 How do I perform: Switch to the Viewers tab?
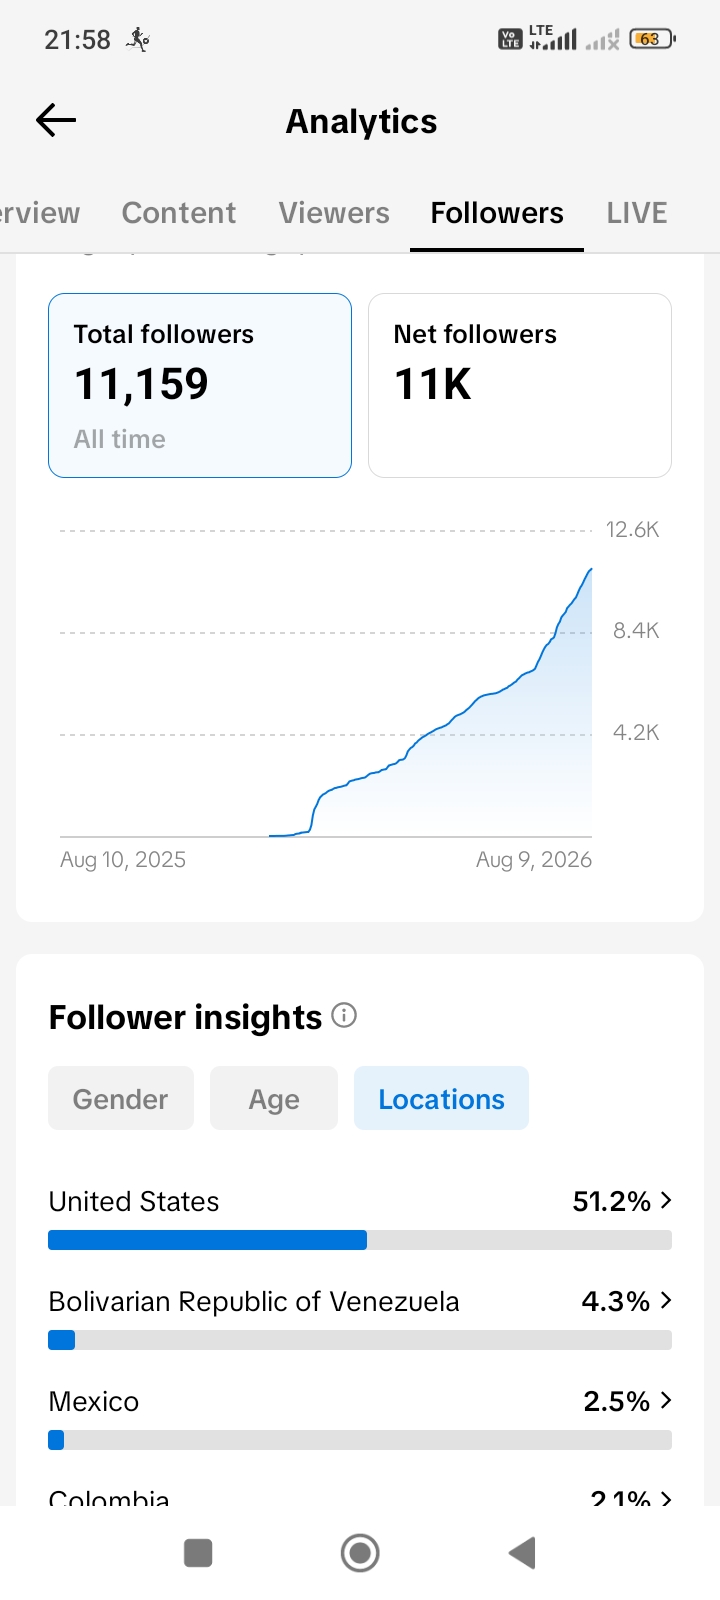pos(334,213)
